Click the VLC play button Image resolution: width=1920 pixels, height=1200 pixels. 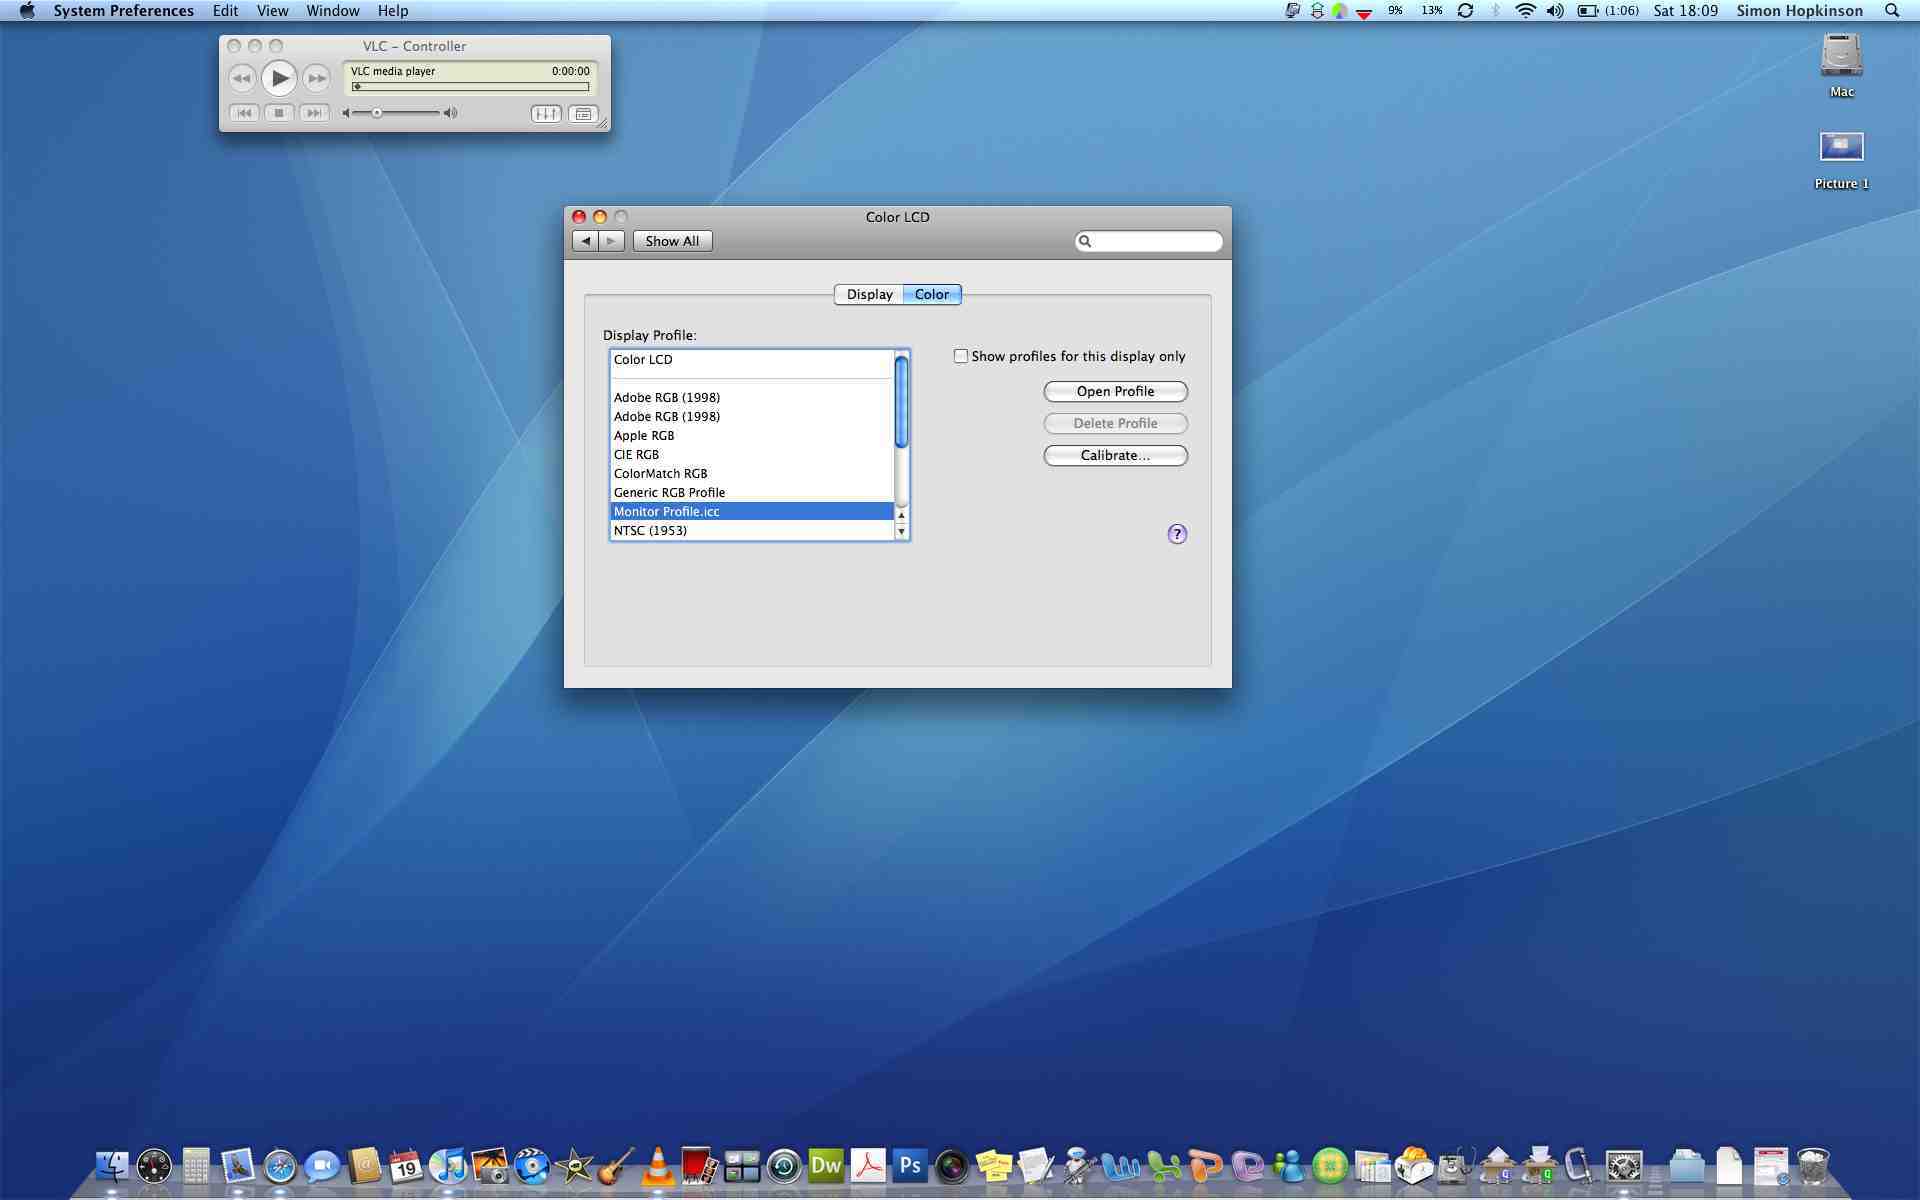(x=279, y=78)
